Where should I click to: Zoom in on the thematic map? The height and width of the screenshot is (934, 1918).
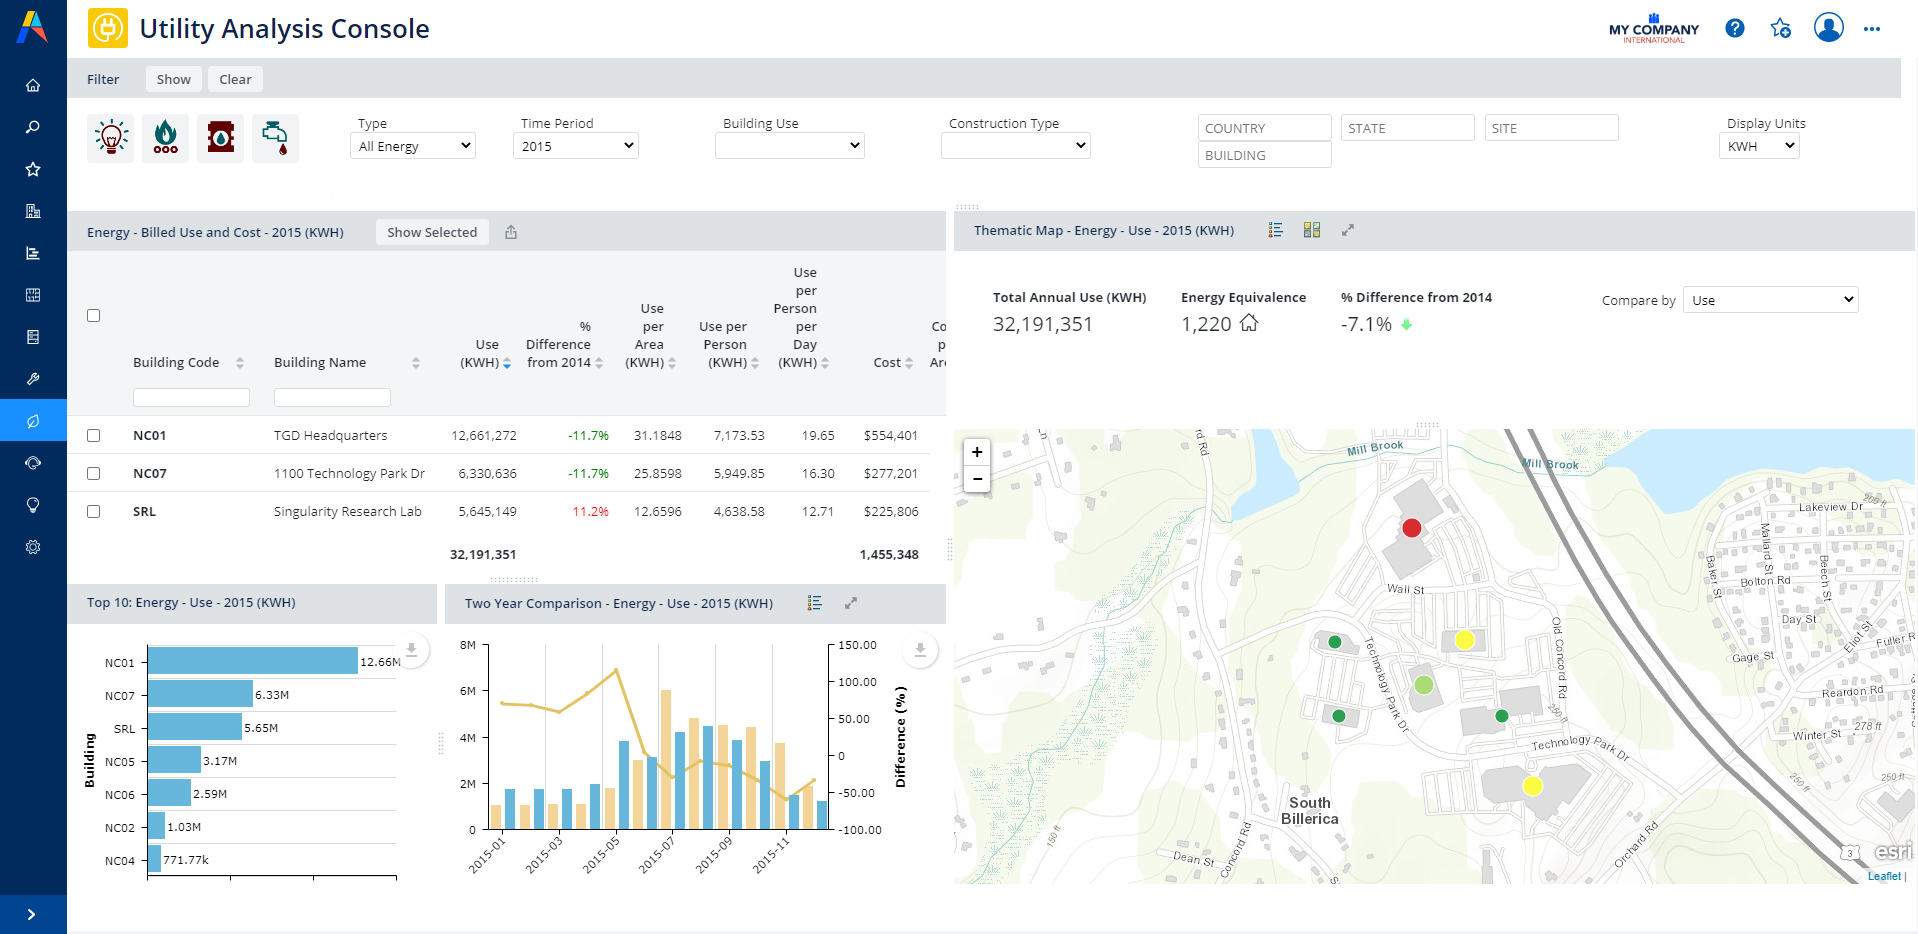pos(977,452)
